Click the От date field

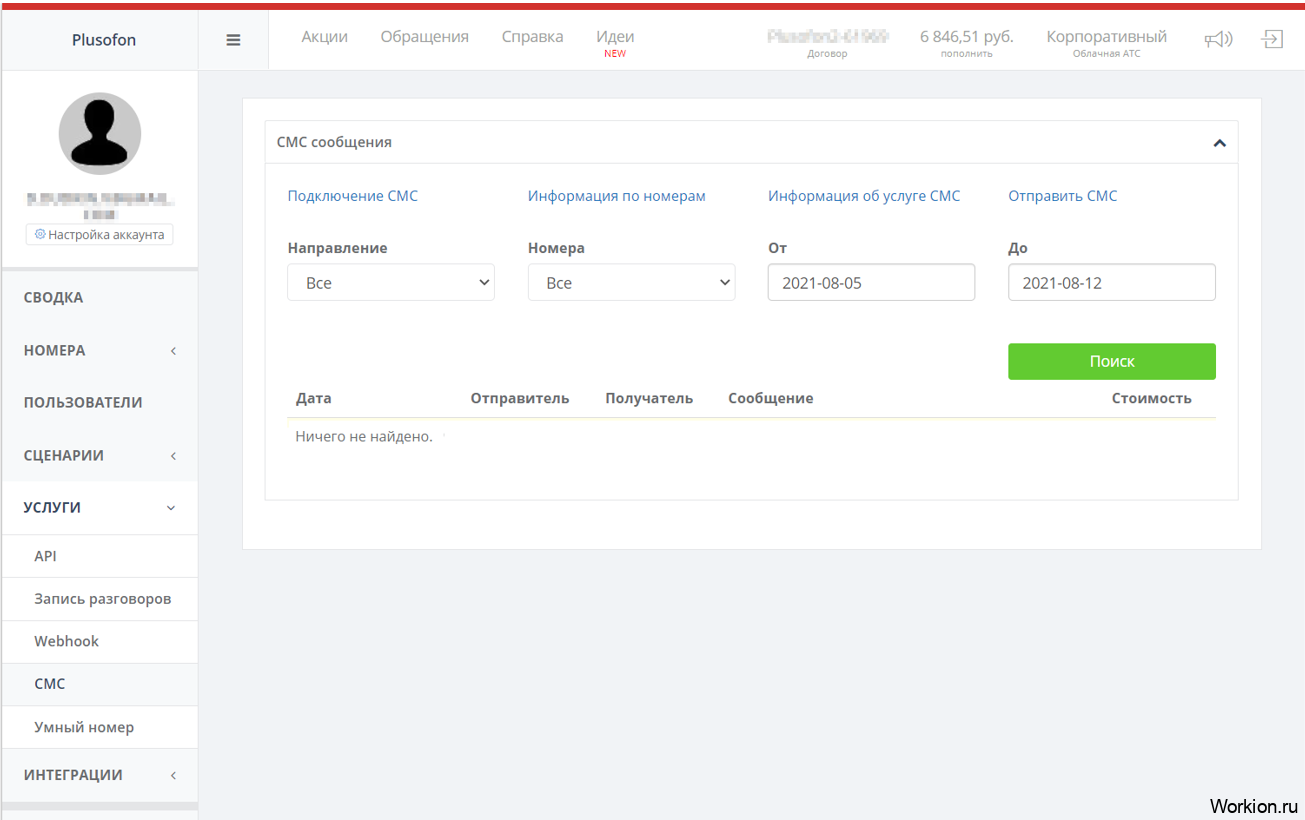872,283
